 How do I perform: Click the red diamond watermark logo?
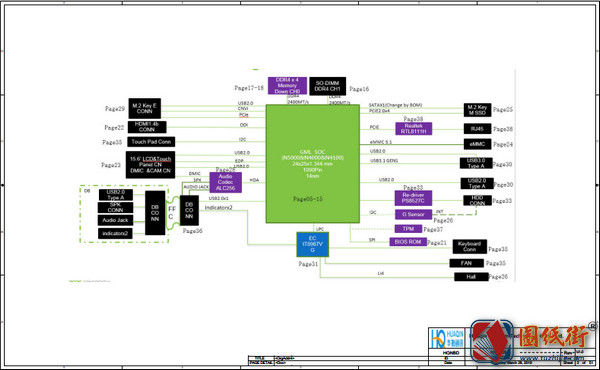point(492,341)
